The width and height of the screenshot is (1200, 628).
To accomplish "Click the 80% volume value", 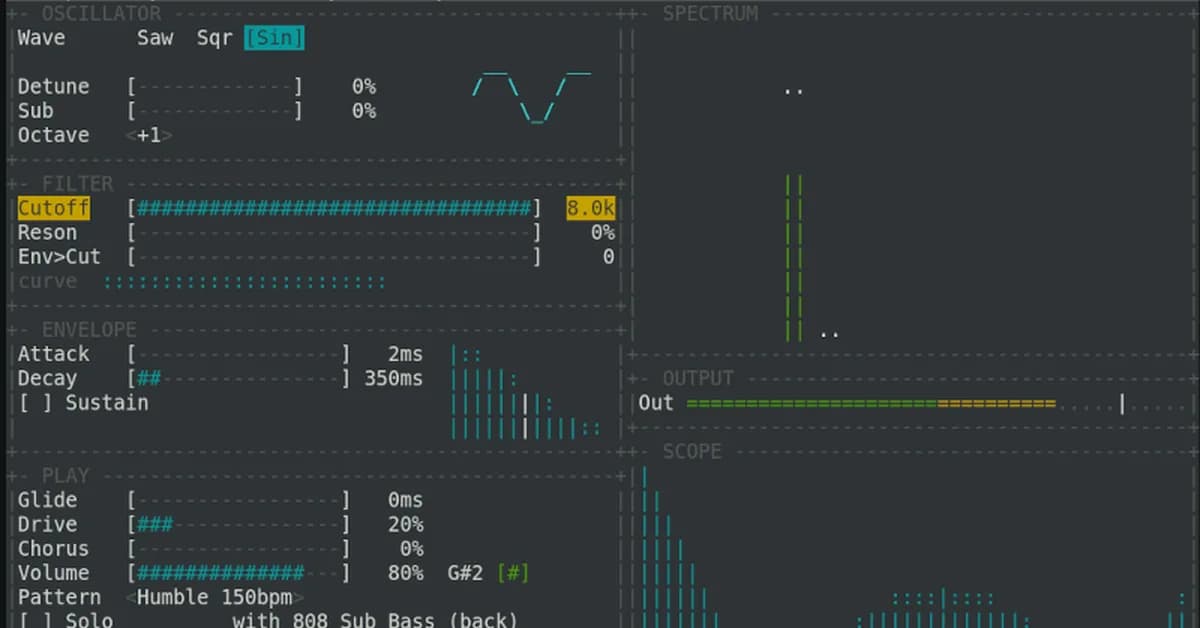I will coord(405,573).
